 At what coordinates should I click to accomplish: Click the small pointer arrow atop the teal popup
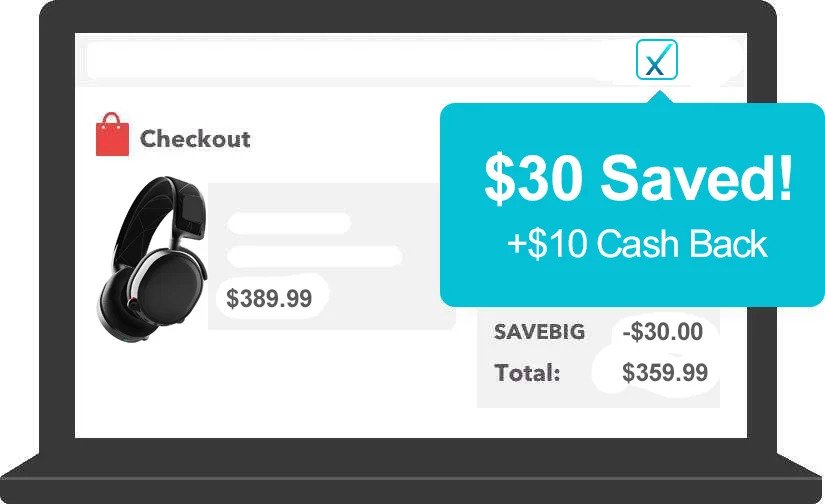(x=658, y=97)
